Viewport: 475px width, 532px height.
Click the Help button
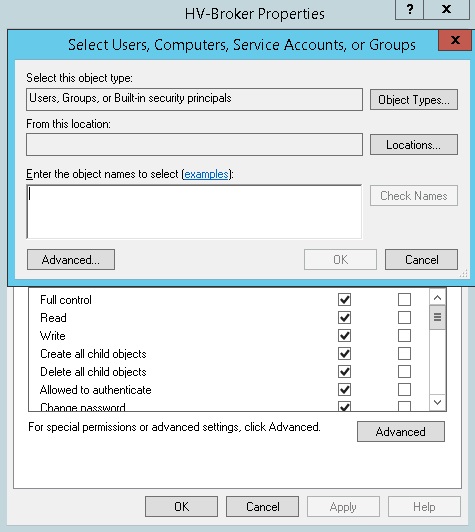[424, 507]
